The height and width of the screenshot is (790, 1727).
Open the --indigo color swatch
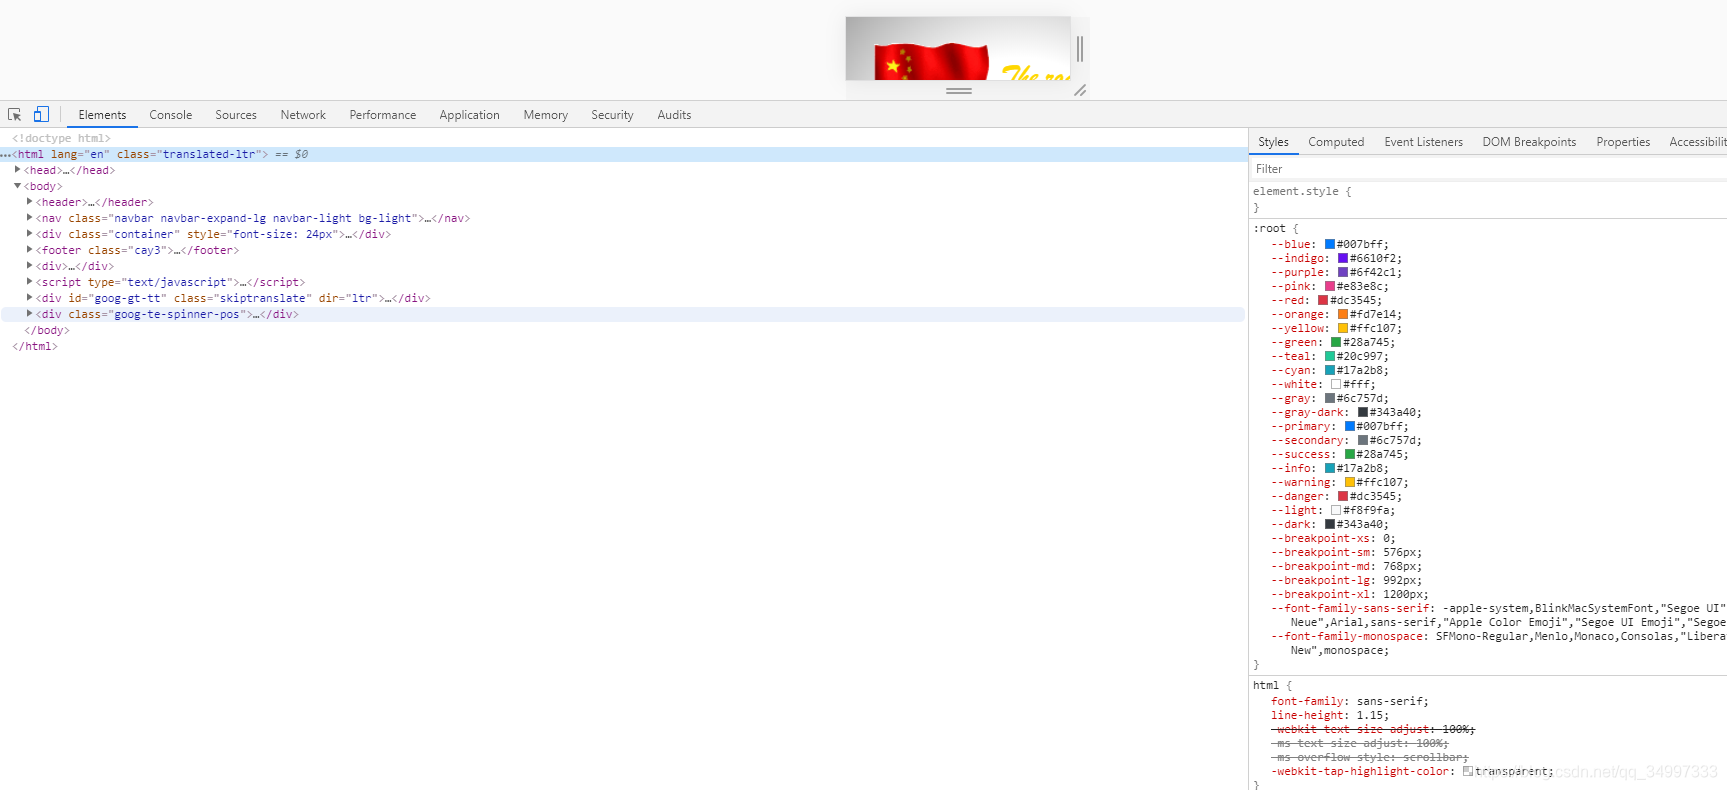pyautogui.click(x=1343, y=258)
